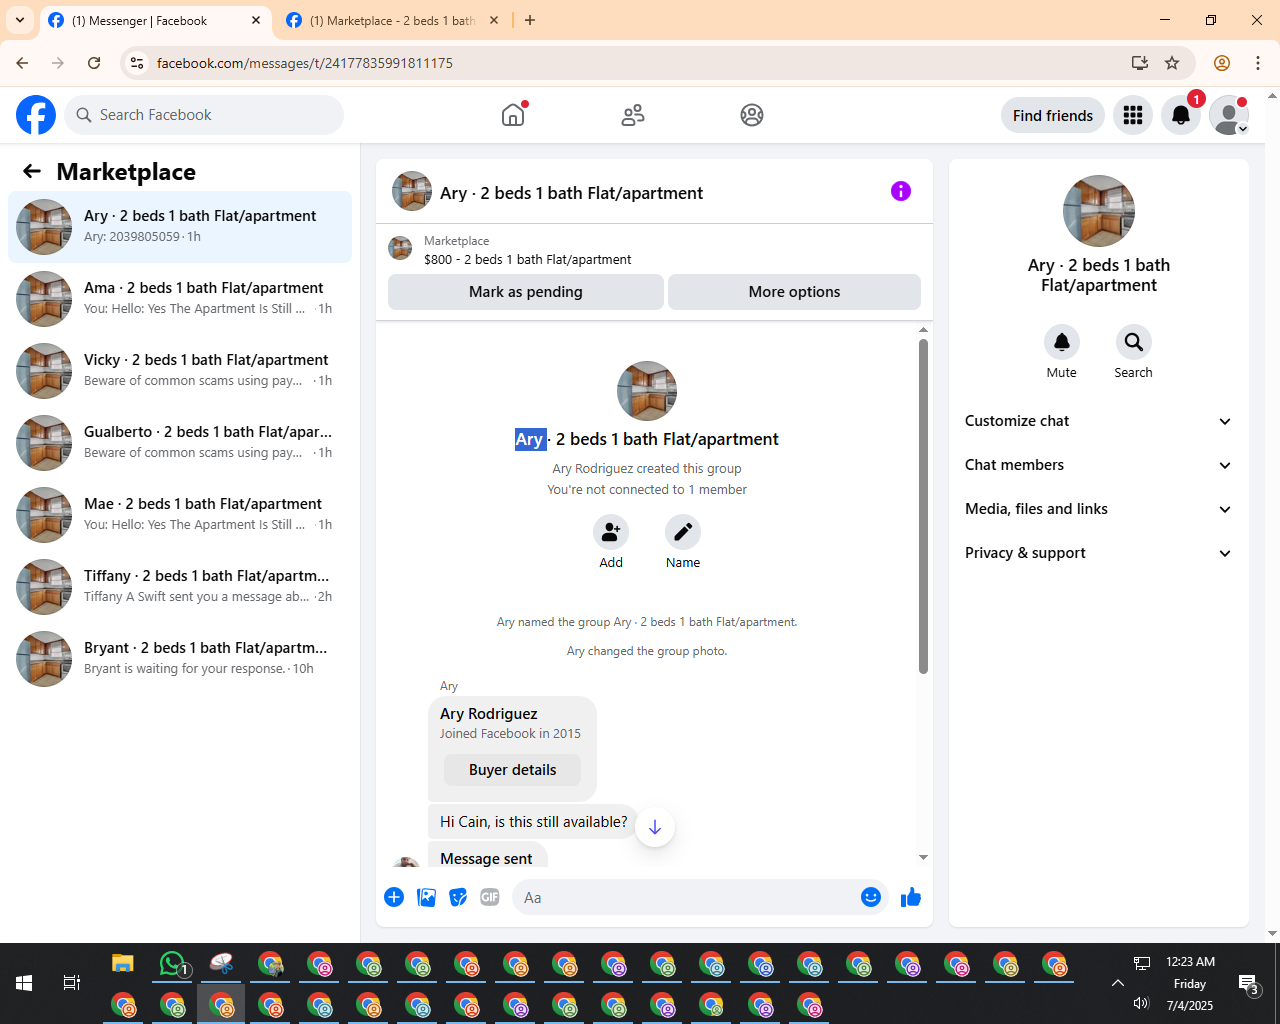Mute the conversation with bell icon
The image size is (1280, 1024).
click(x=1062, y=342)
